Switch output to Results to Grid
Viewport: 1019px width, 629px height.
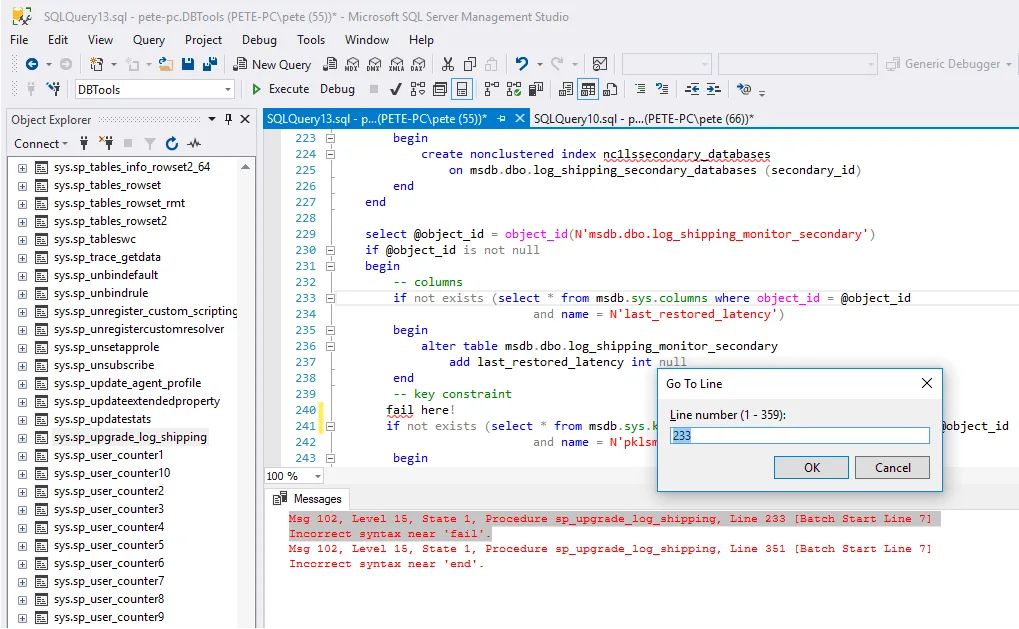(588, 89)
